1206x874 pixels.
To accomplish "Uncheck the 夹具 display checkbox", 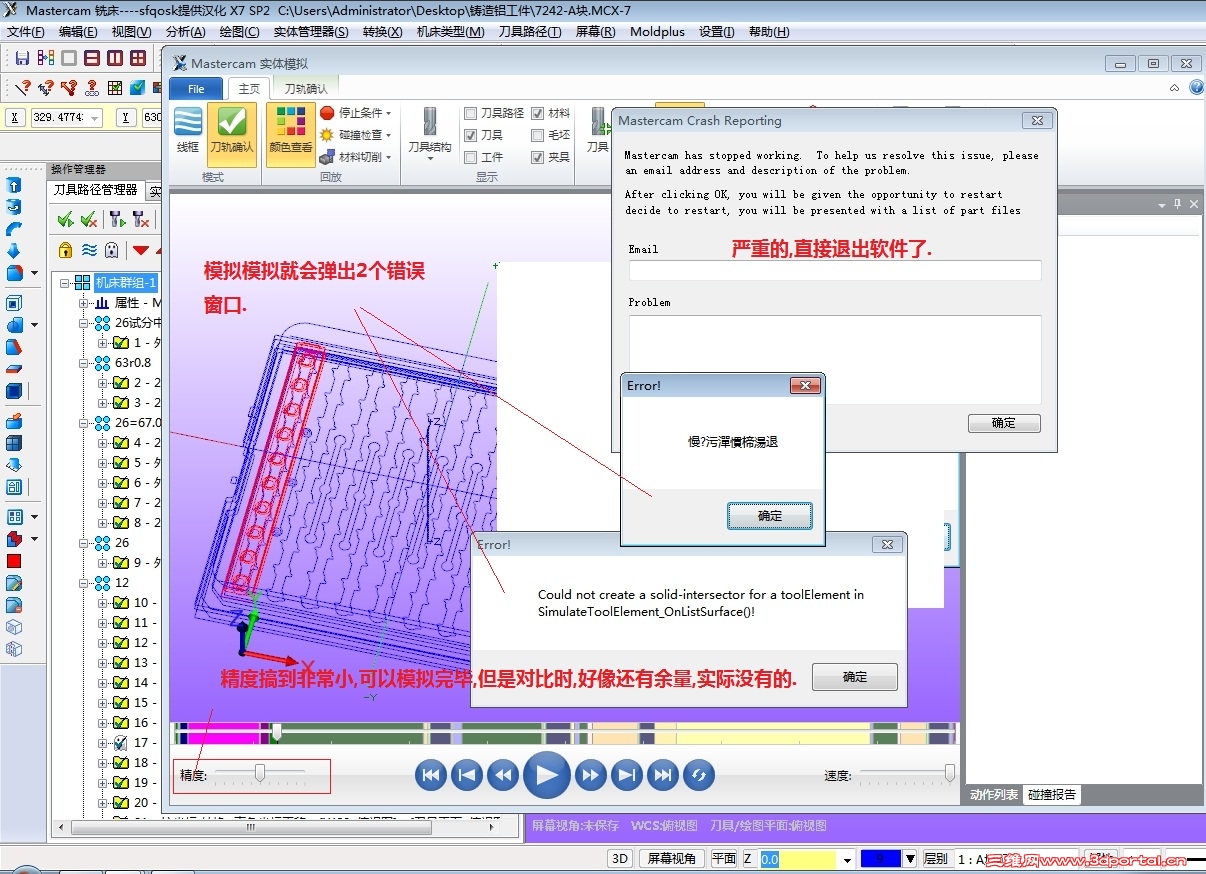I will (538, 157).
